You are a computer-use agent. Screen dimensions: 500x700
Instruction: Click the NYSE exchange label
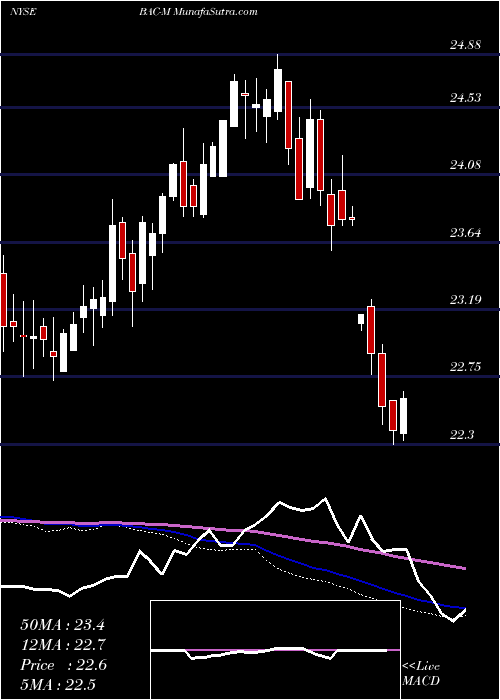click(x=23, y=11)
